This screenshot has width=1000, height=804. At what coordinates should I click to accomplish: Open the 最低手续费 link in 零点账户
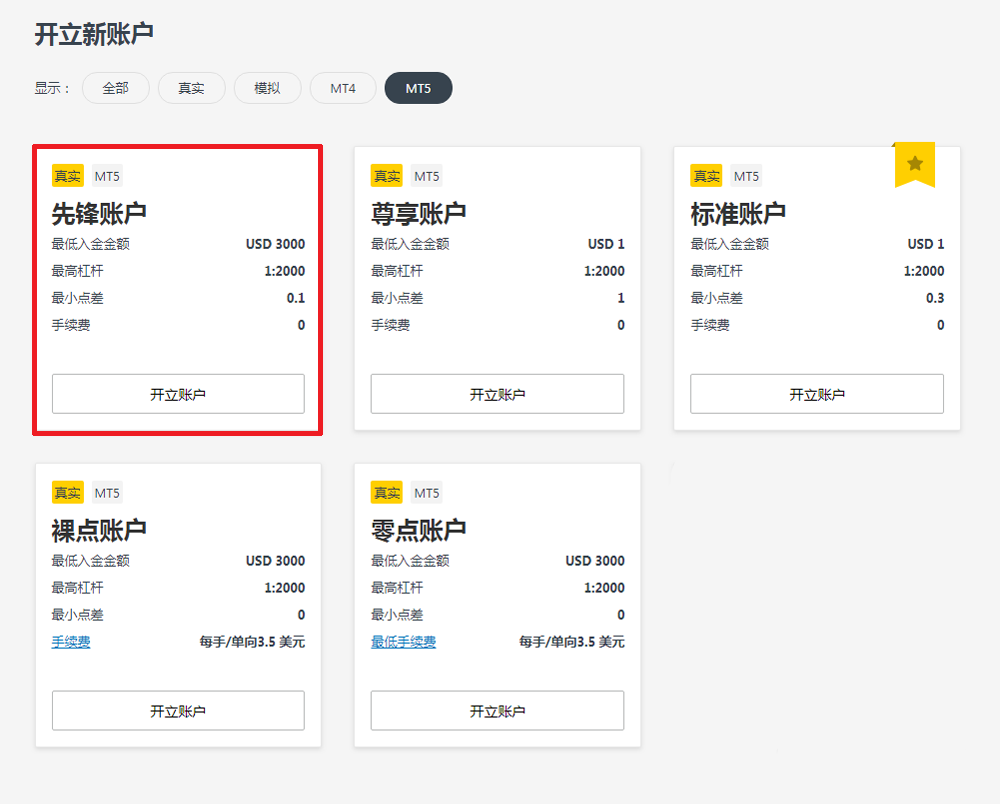403,642
